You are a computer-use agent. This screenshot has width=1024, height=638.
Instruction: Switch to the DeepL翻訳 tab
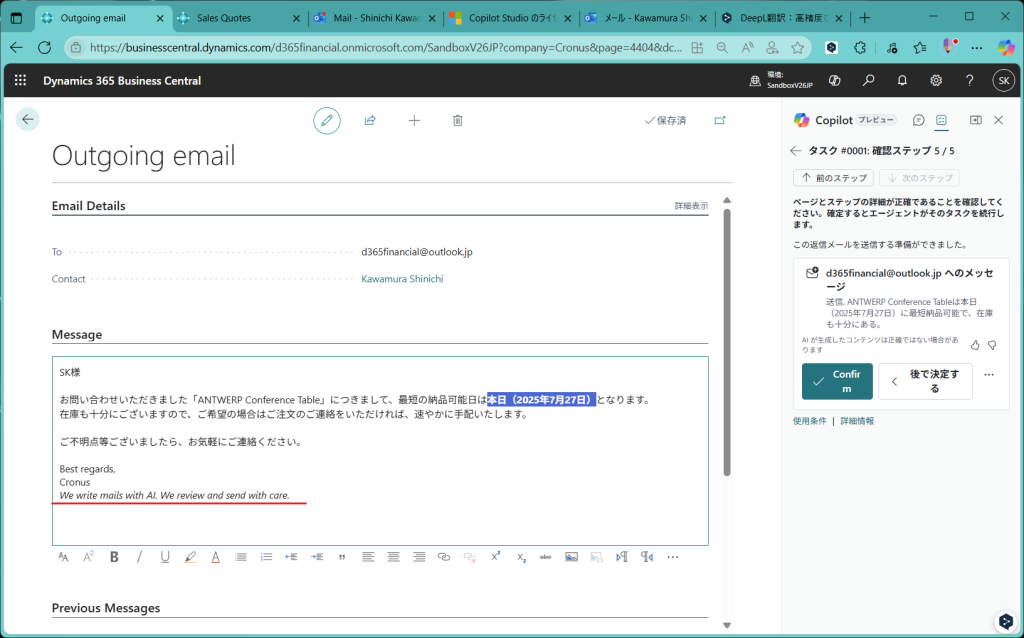[782, 18]
